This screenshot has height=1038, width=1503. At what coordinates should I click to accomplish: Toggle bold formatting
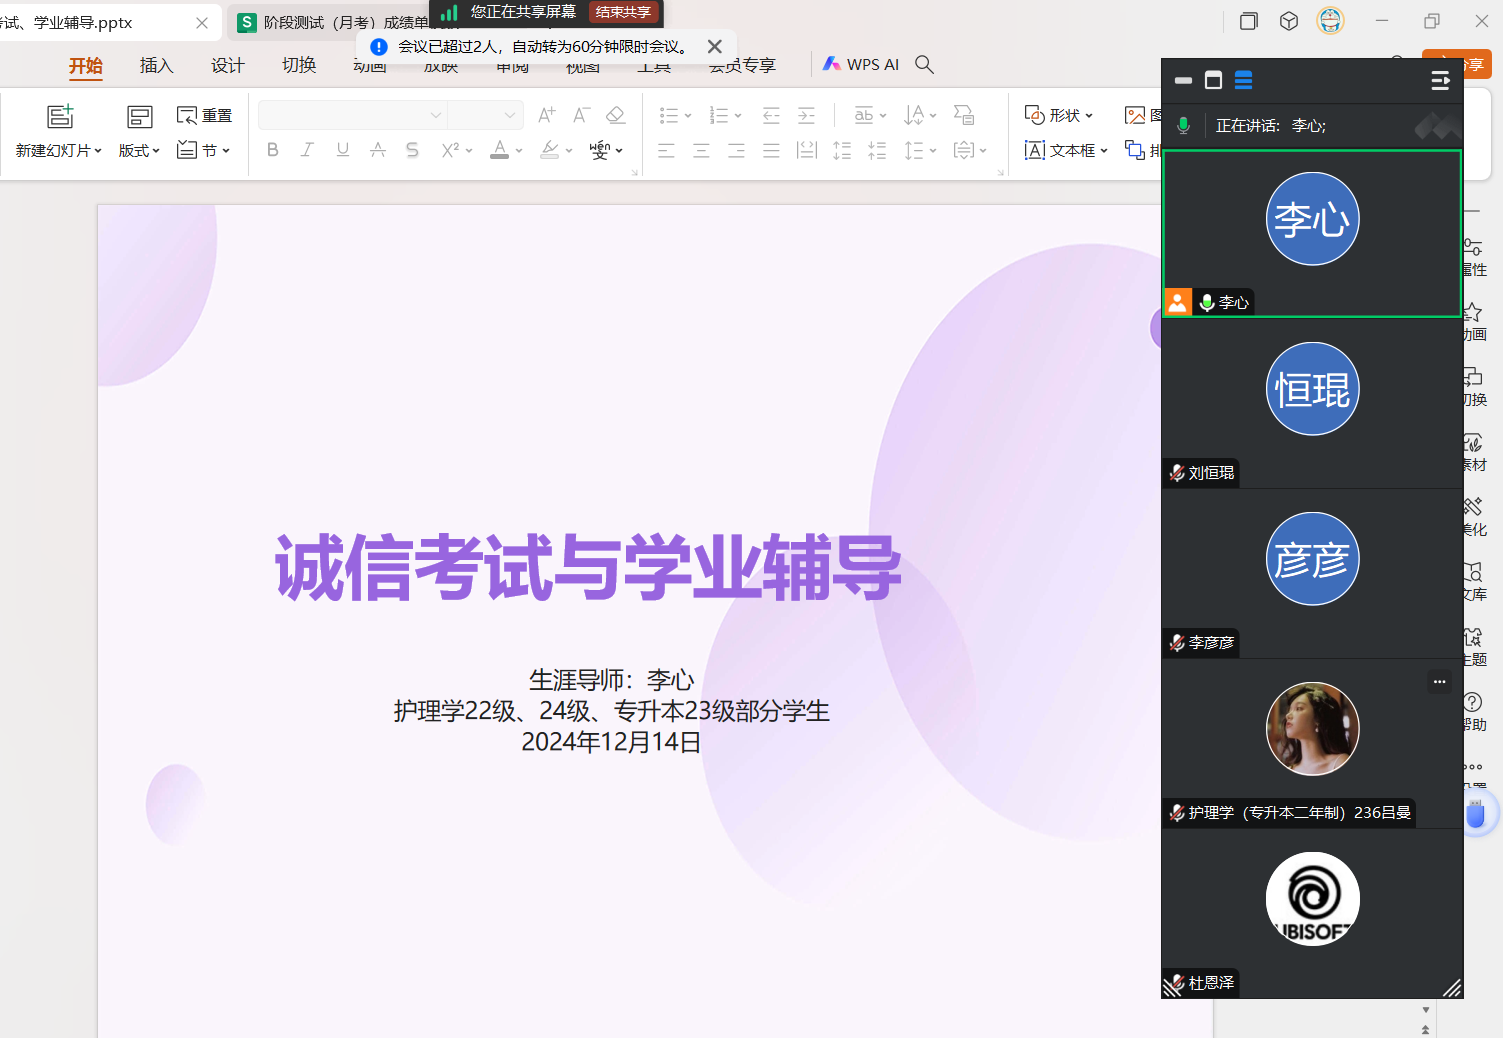272,150
